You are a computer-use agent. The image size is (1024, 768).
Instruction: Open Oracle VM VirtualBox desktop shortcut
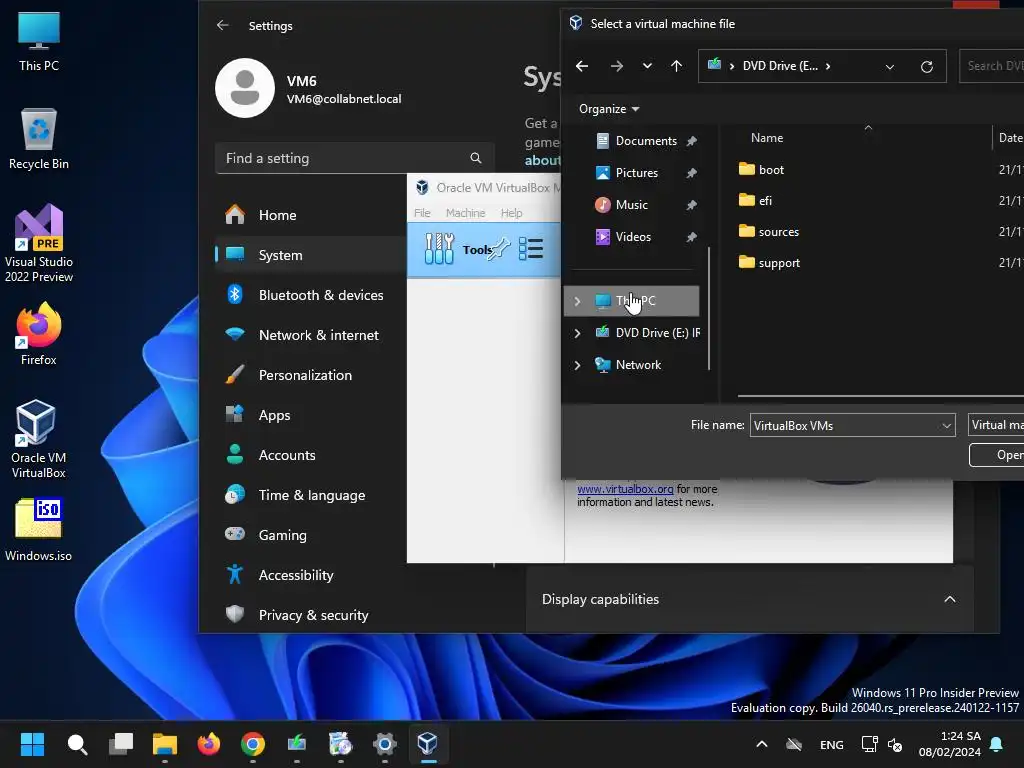pos(39,439)
